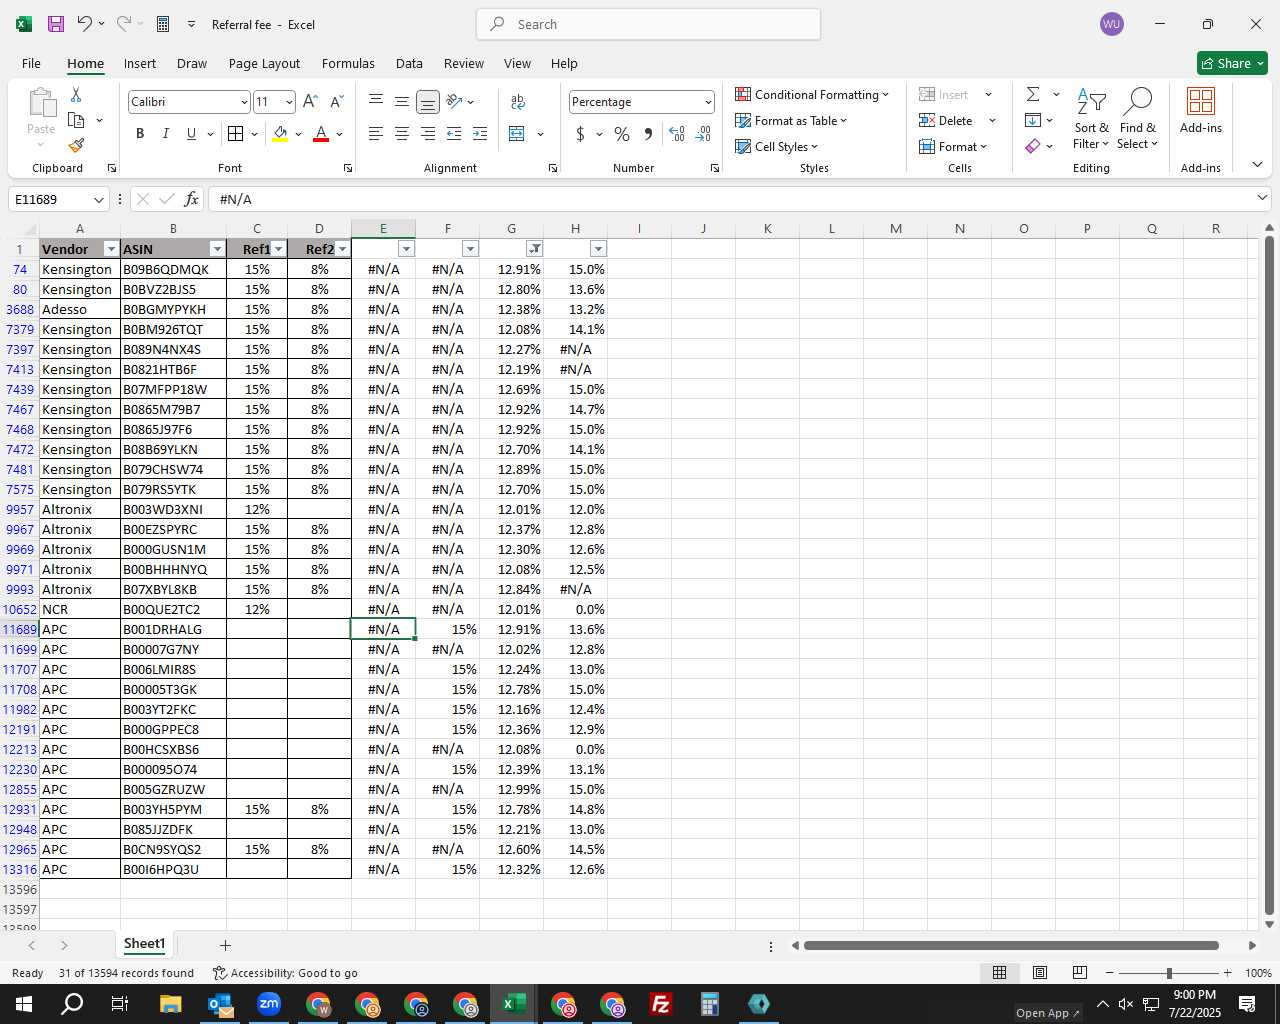Click the Decrease Indent icon

point(454,133)
